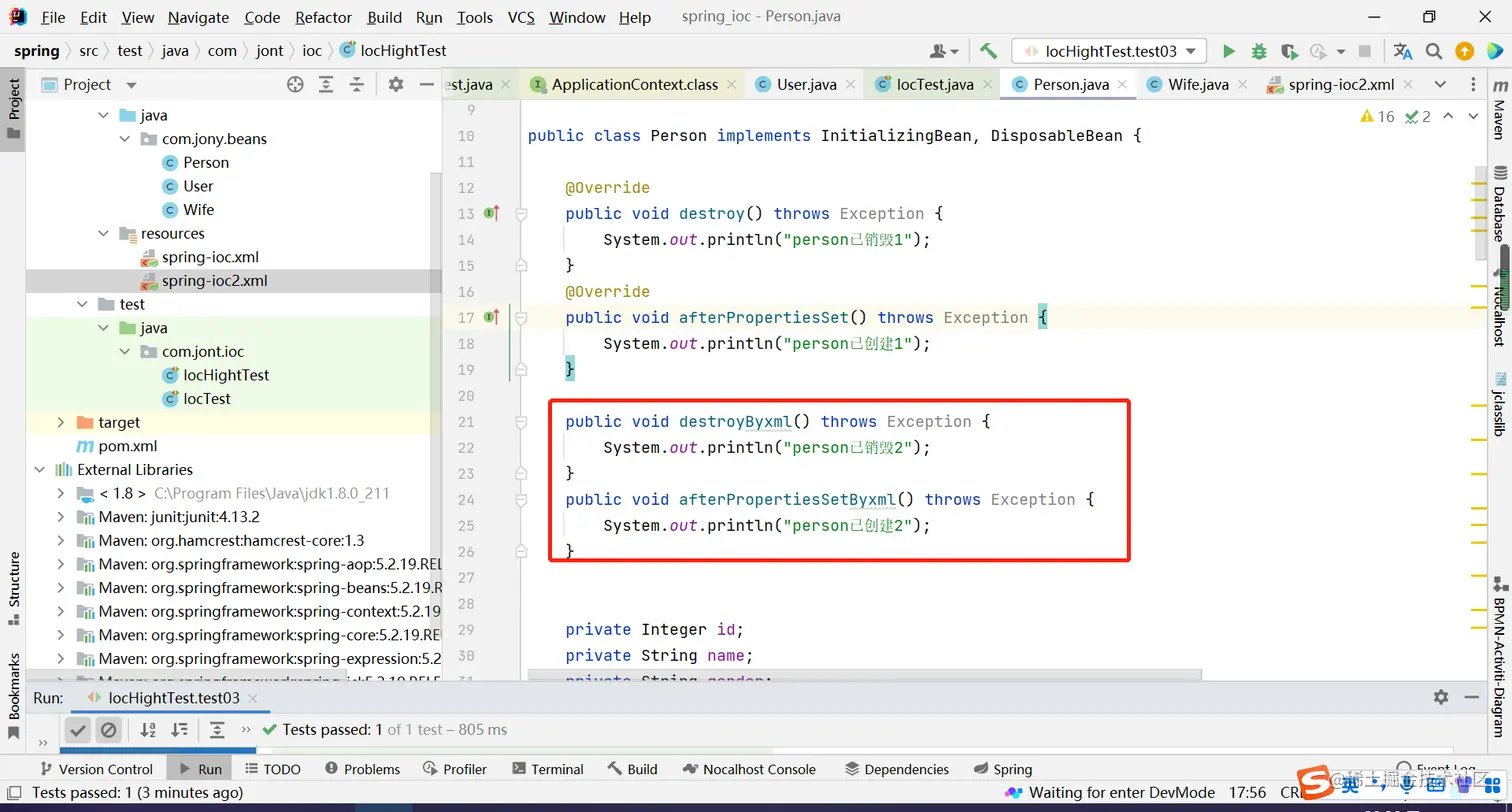
Task: Open the VCS menu
Action: pos(521,17)
